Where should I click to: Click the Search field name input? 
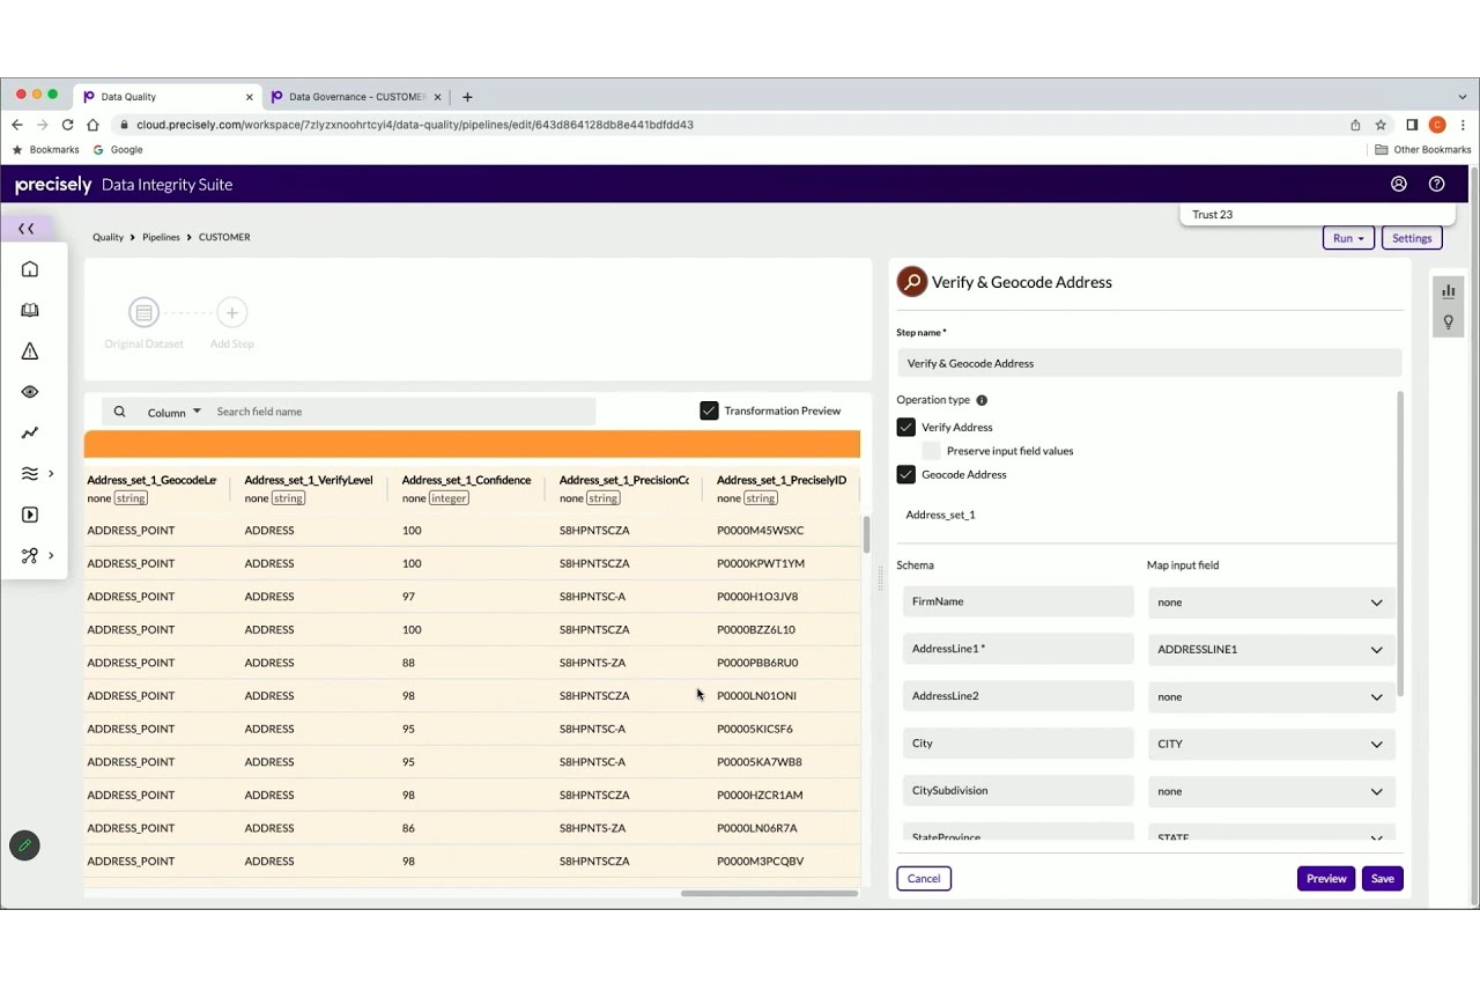402,411
